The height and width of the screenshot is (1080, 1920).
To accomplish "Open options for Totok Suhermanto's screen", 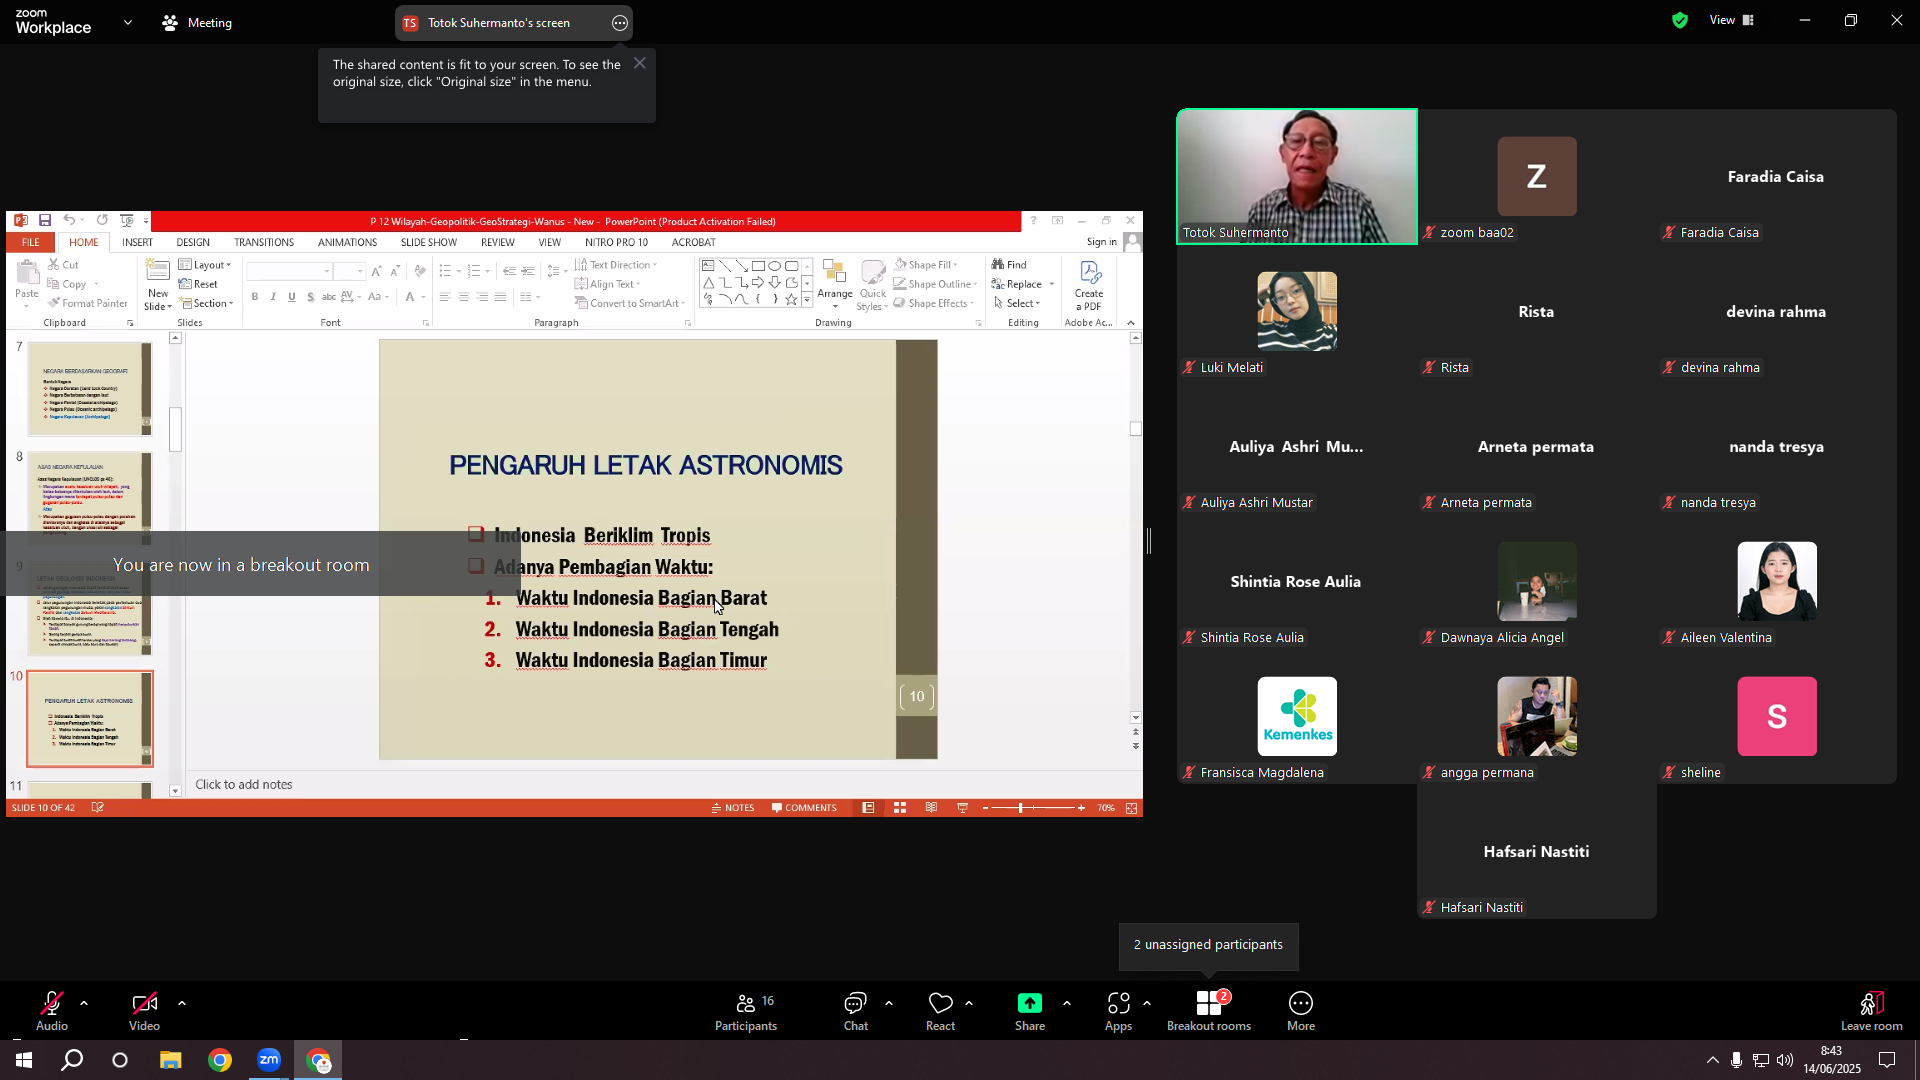I will coord(620,23).
